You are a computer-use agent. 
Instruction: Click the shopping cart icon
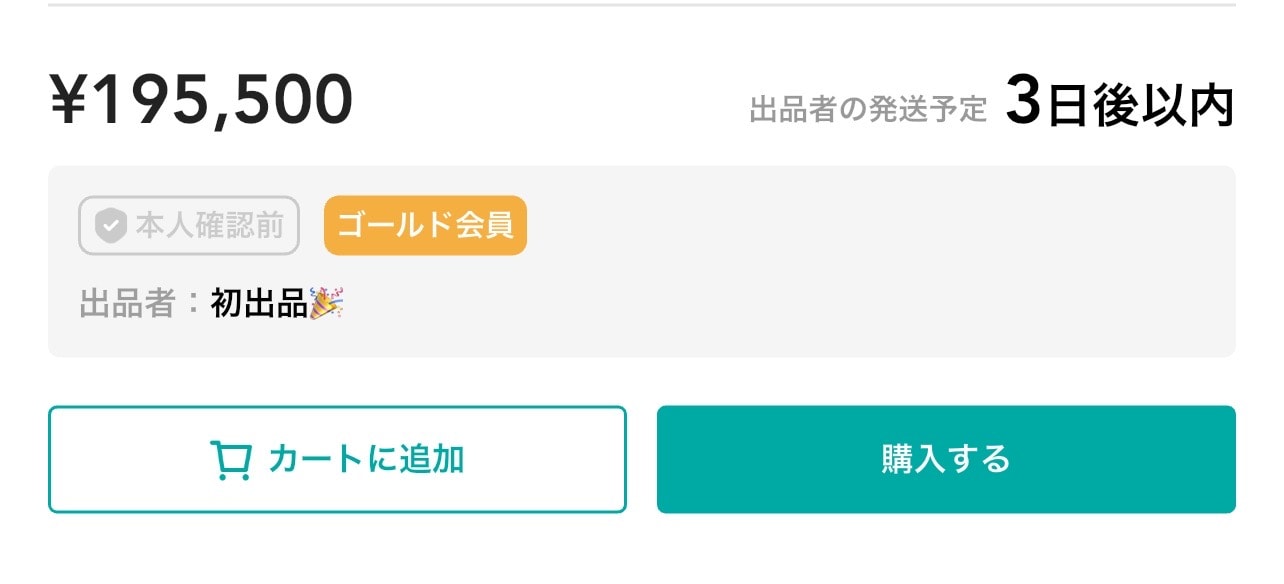coord(231,460)
